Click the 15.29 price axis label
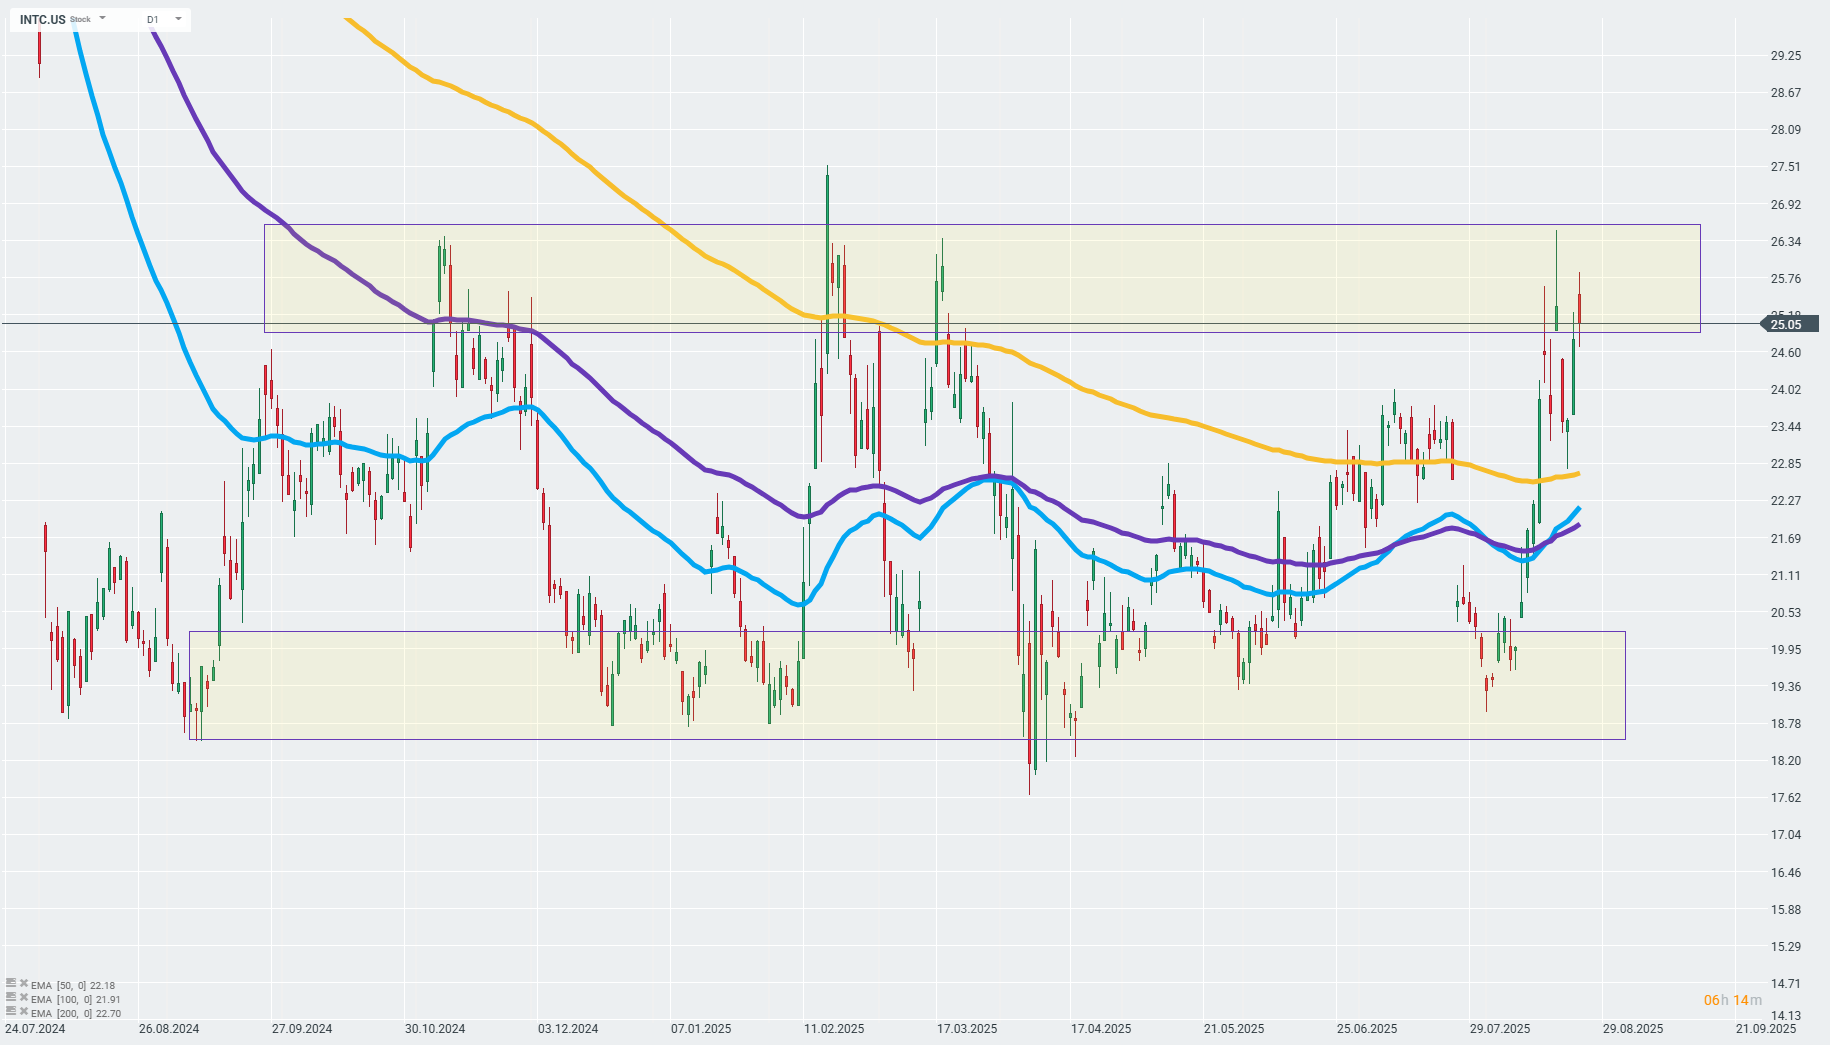1830x1045 pixels. [1786, 947]
